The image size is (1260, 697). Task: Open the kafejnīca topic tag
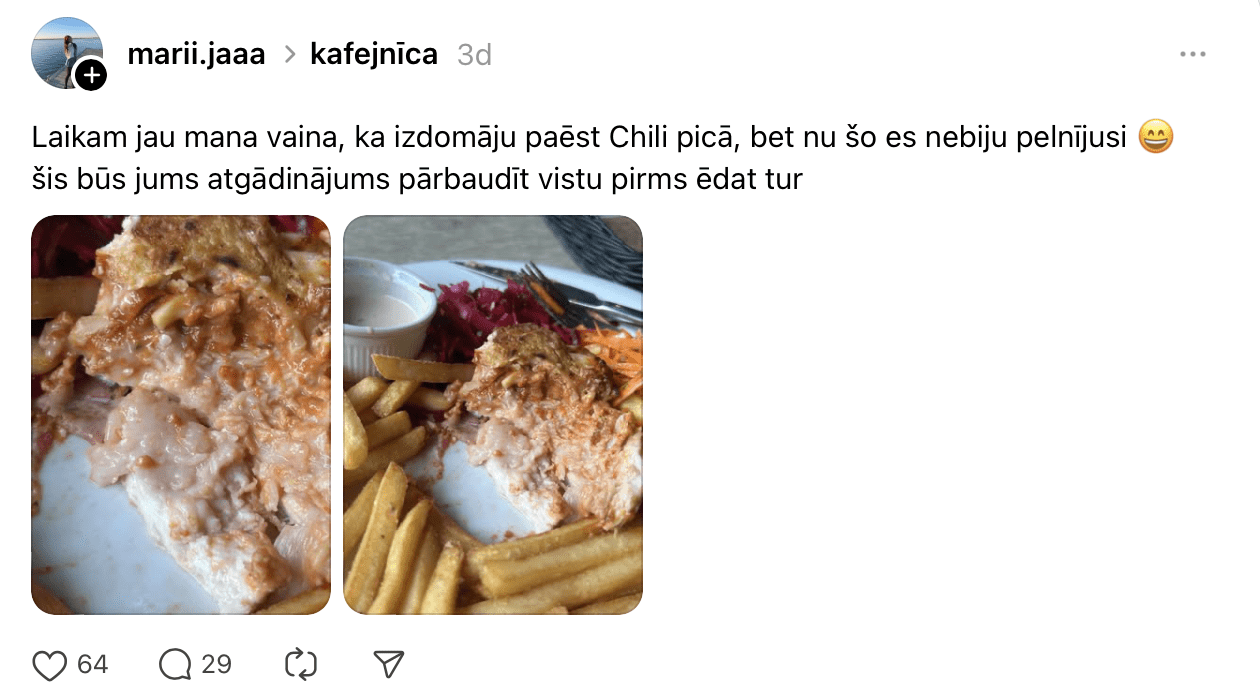click(374, 54)
